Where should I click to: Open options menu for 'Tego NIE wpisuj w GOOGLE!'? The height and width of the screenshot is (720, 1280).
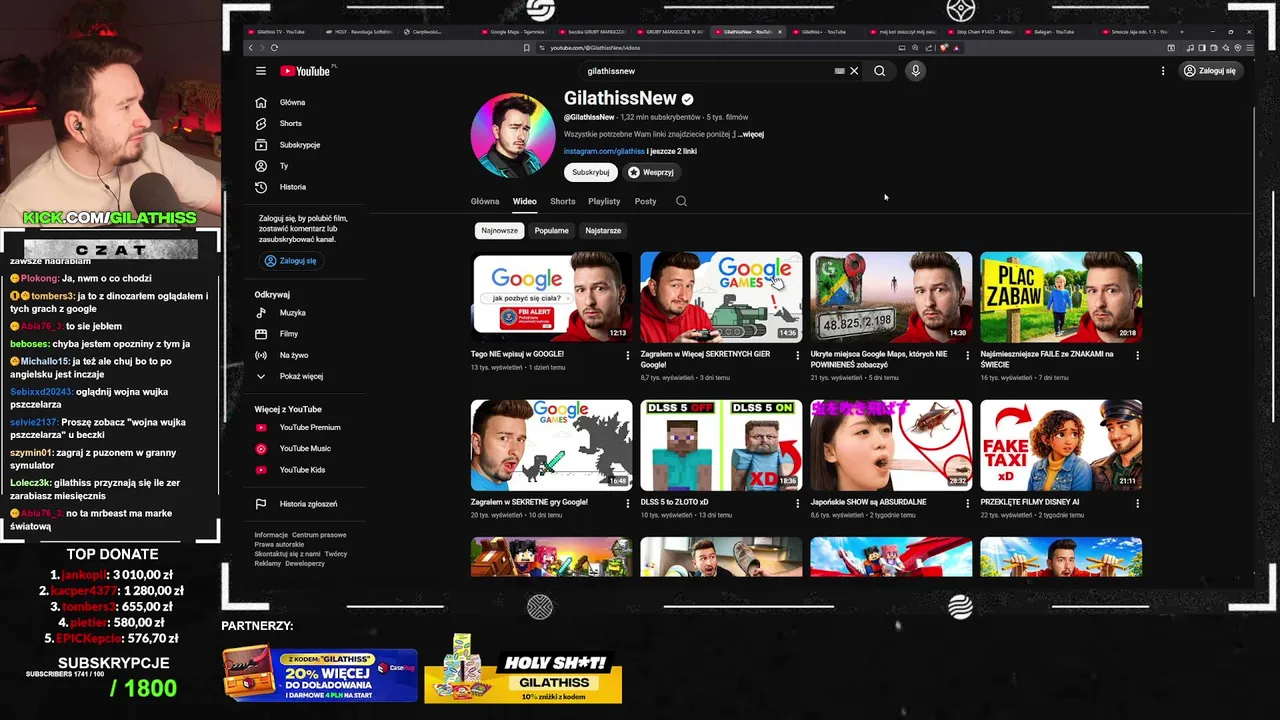pyautogui.click(x=628, y=355)
